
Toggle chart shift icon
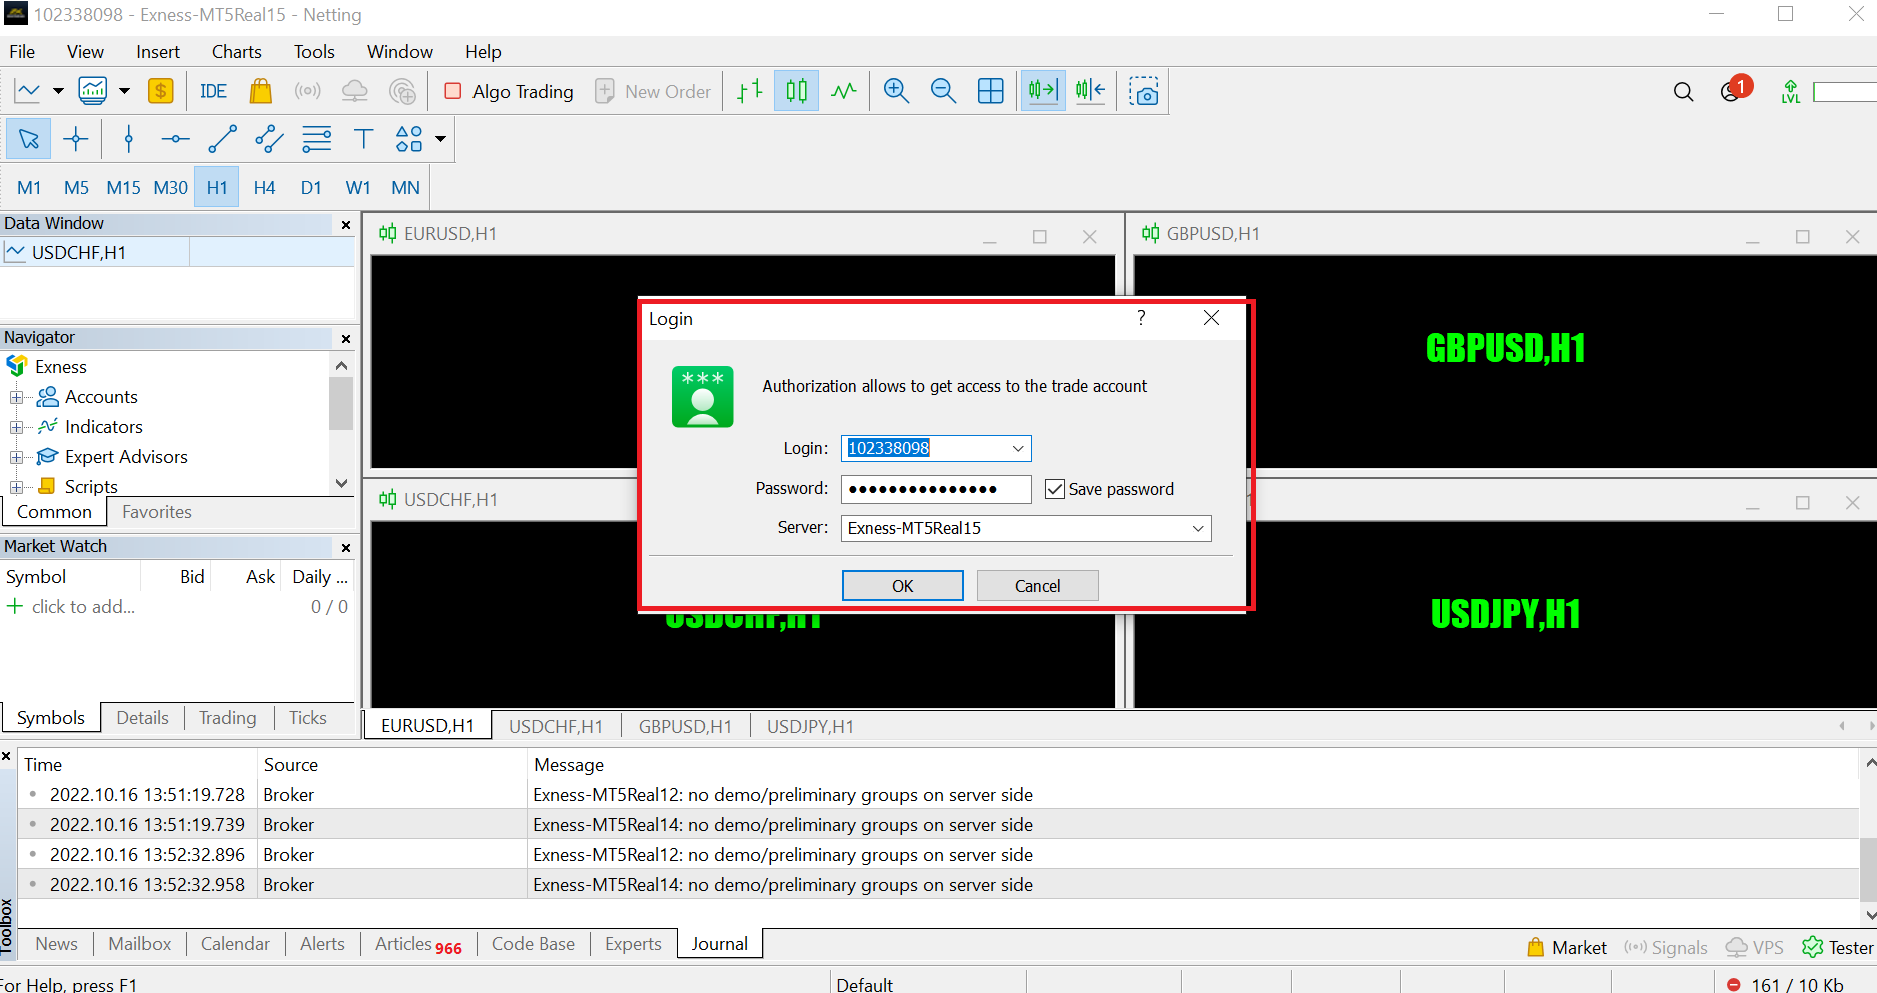(x=1090, y=91)
